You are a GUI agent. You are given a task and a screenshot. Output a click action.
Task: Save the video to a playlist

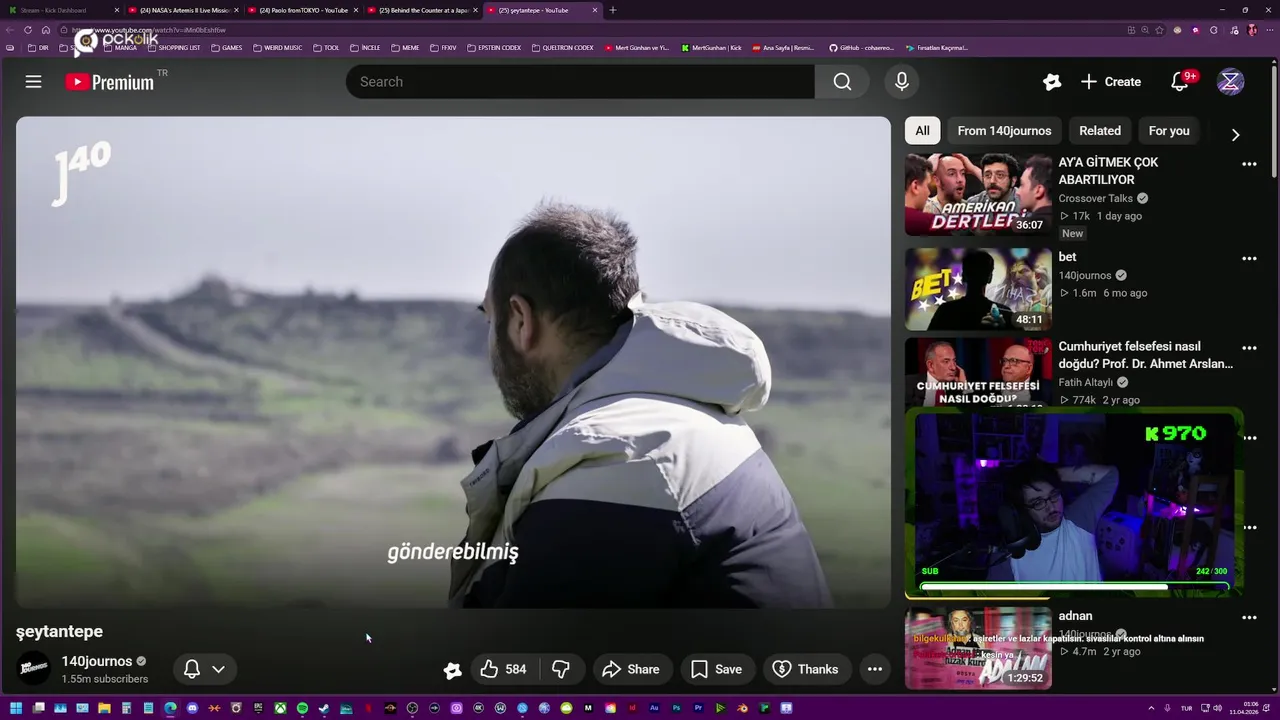click(x=717, y=669)
